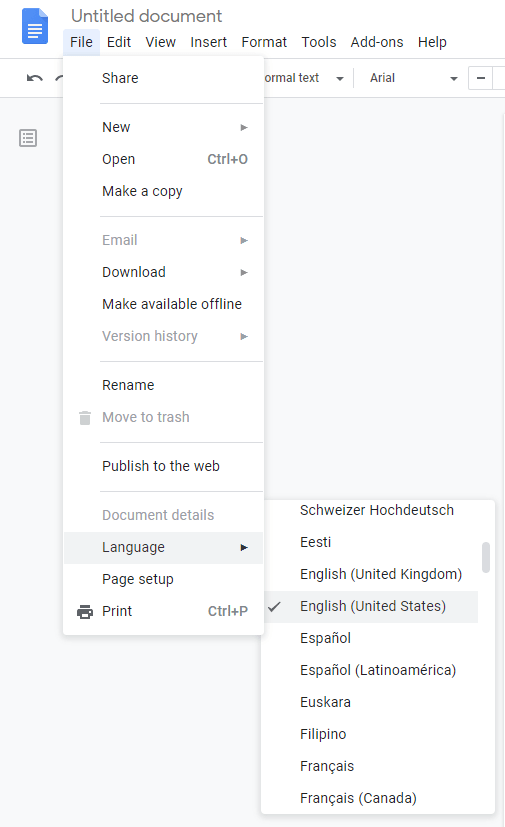Select Publish to the web
505x827 pixels.
point(163,466)
